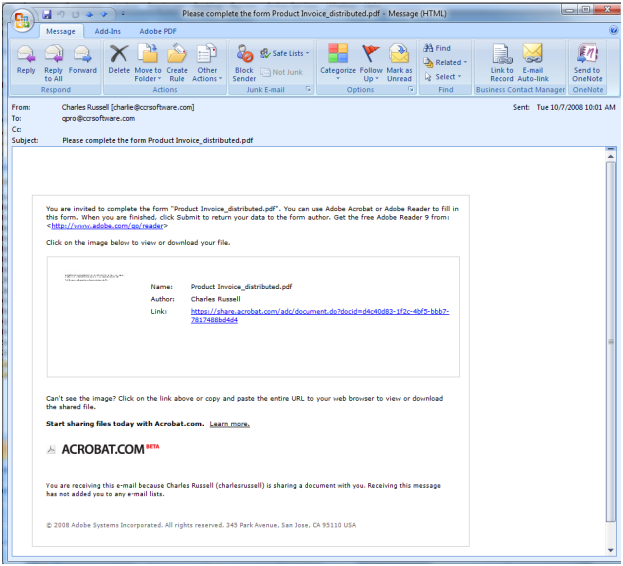623x566 pixels.
Task: Click Link to Record icon
Action: click(x=502, y=63)
